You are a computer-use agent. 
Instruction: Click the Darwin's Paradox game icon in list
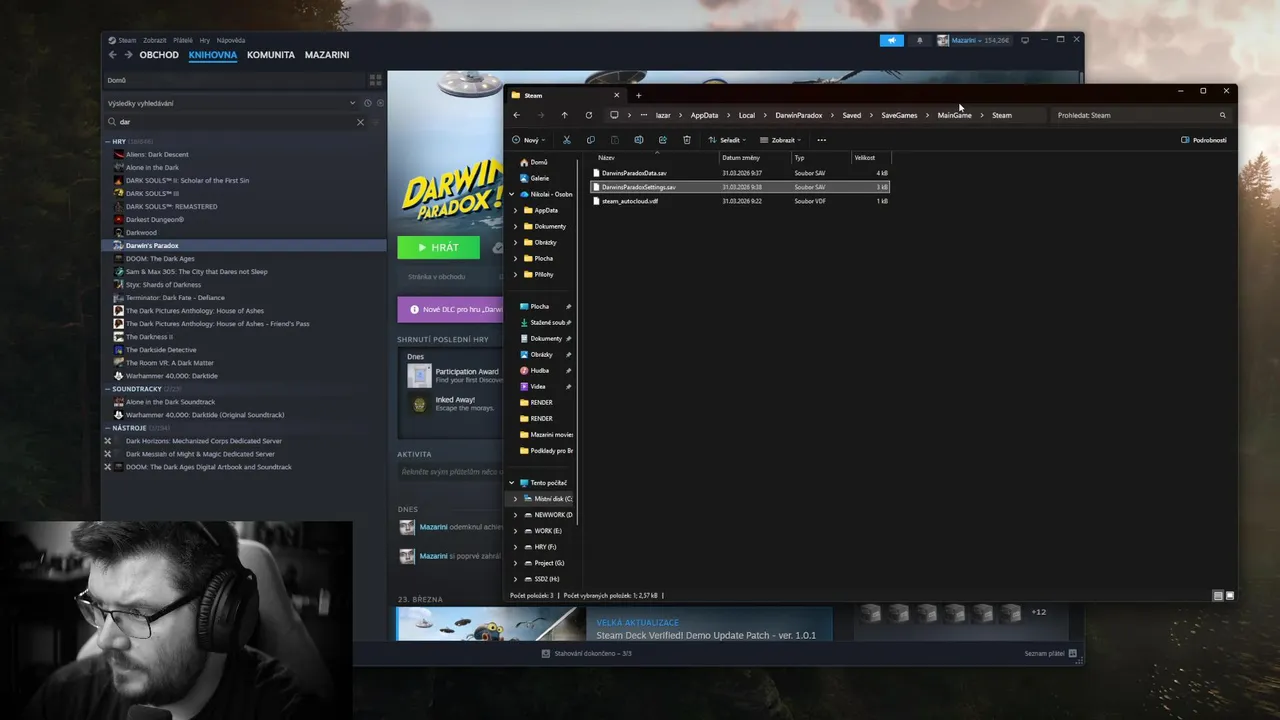(119, 245)
